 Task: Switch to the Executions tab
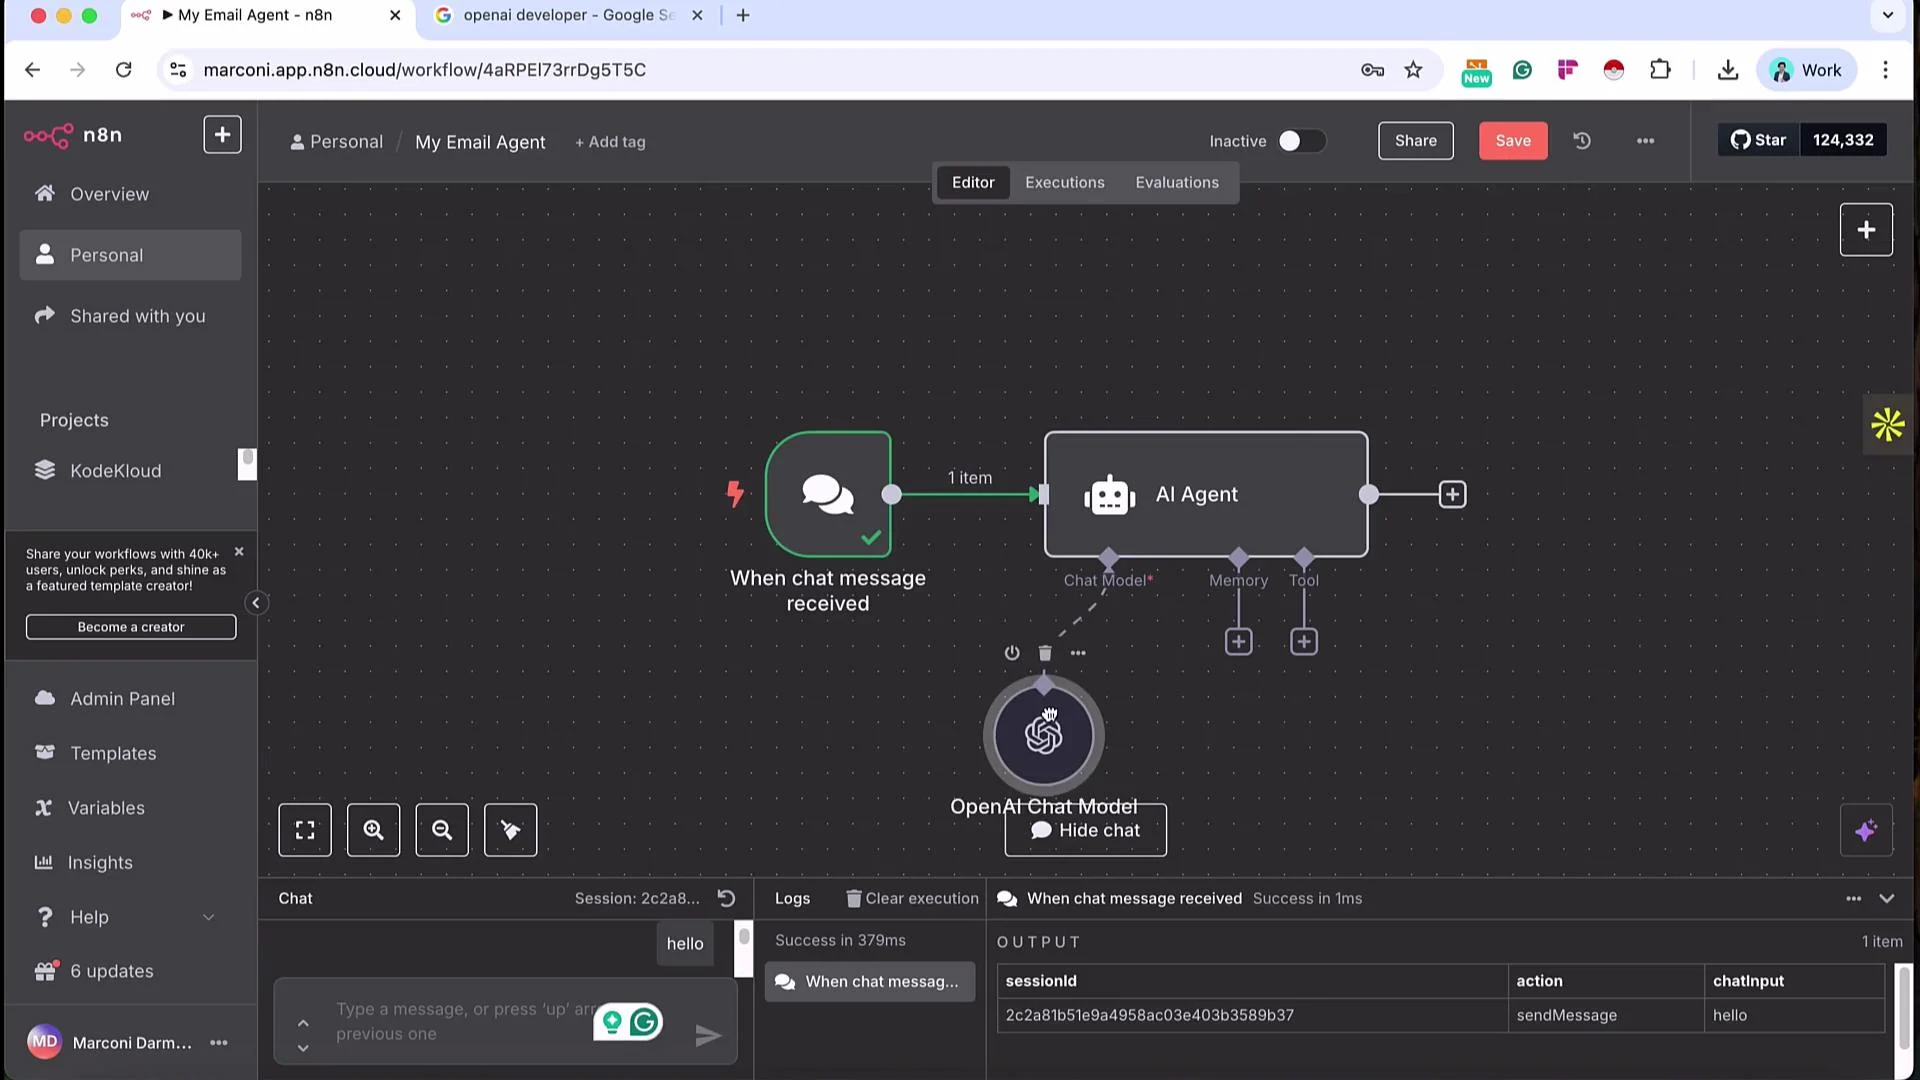(x=1064, y=182)
